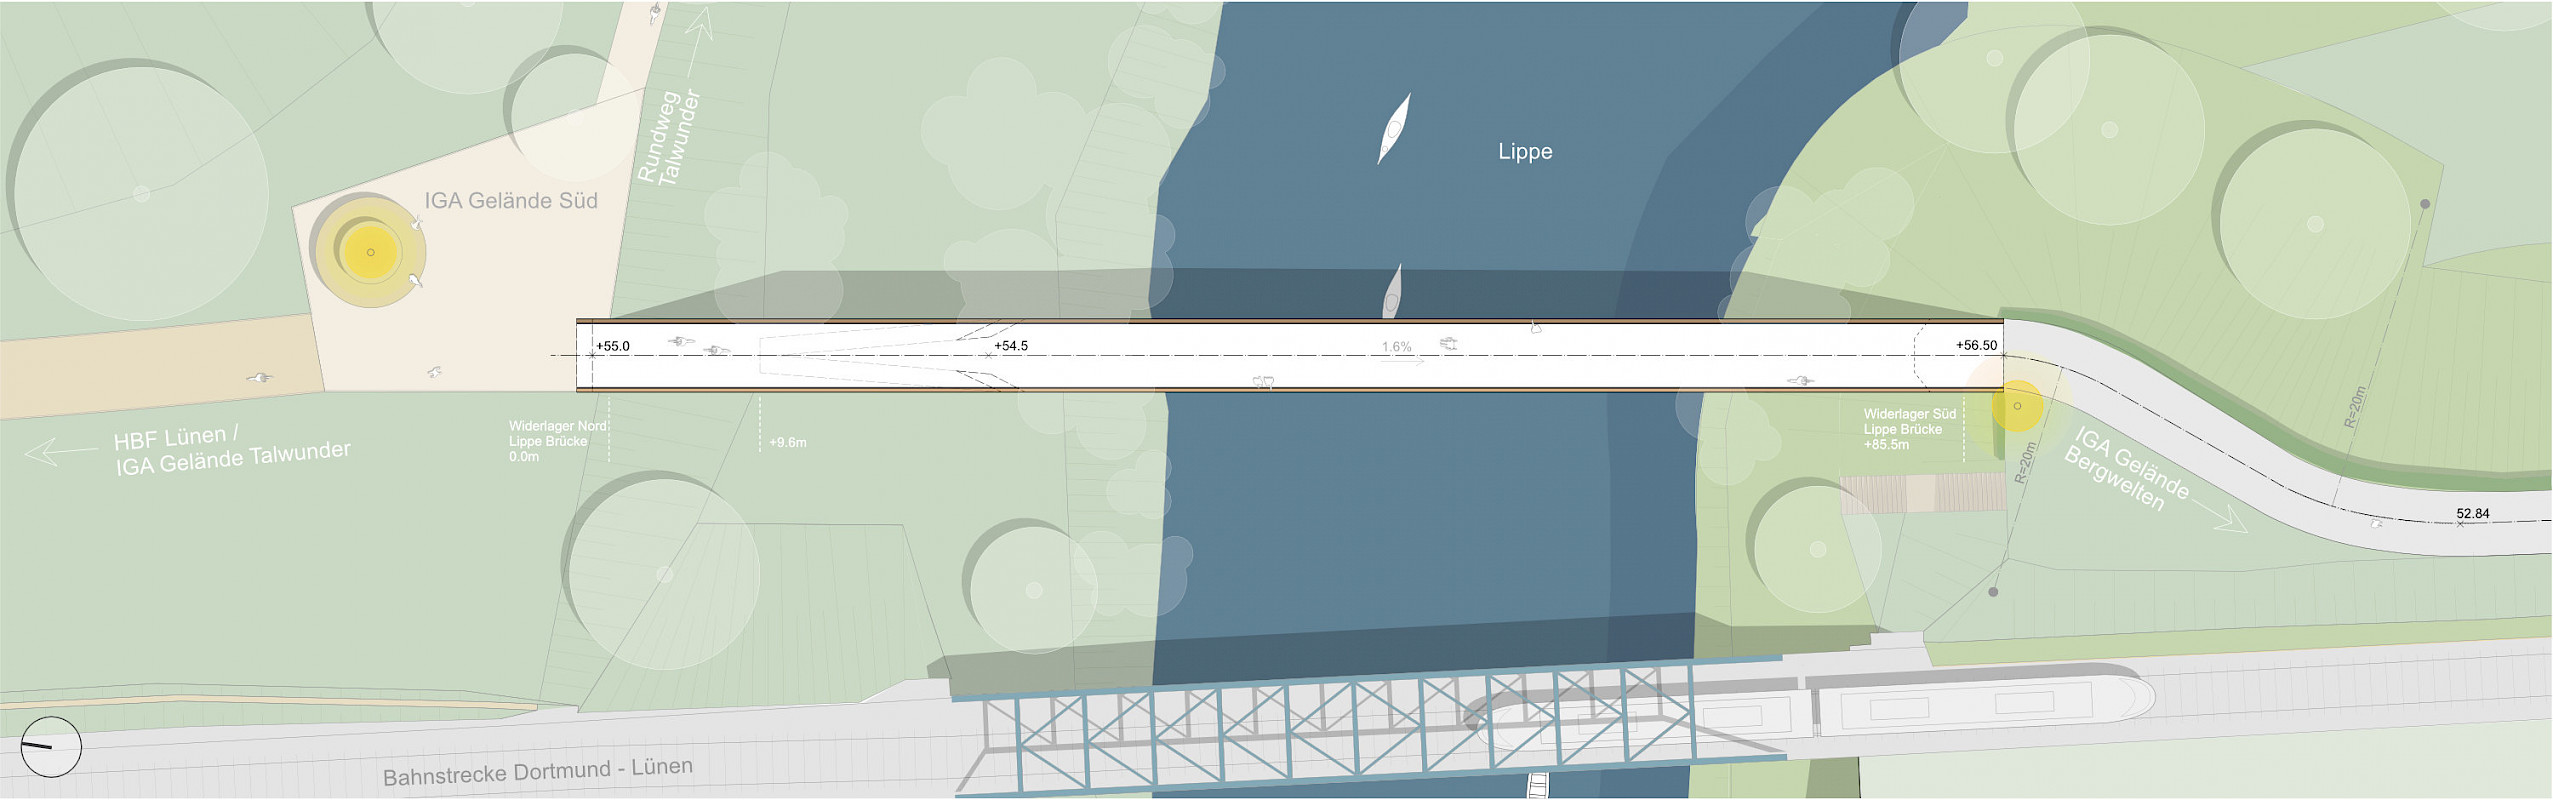Select the +56.50 elevation marker
Screen dimensions: 2553x800
1975,345
